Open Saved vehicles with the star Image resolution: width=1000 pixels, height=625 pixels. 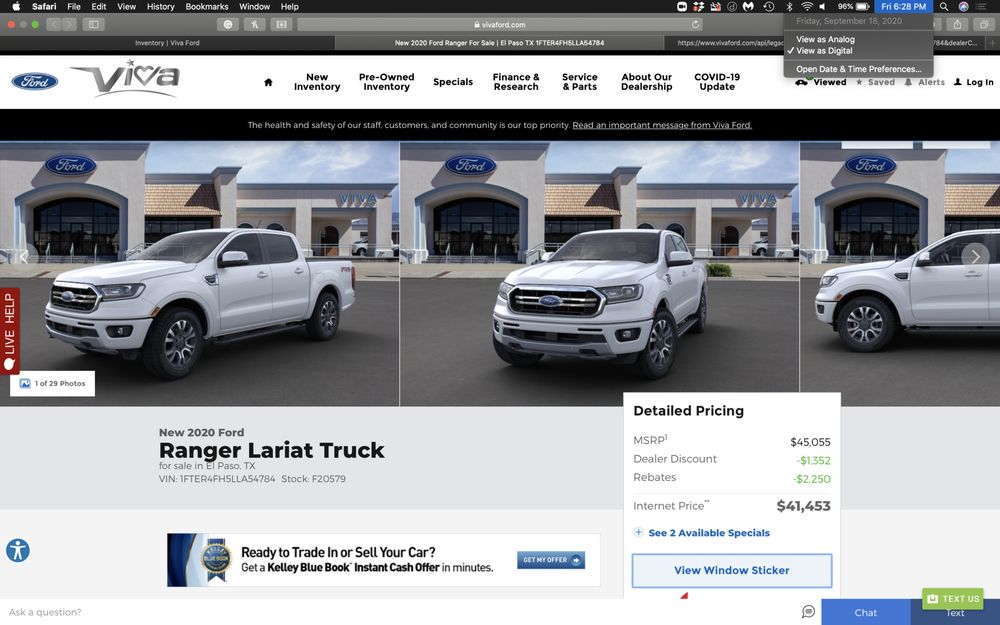click(875, 82)
